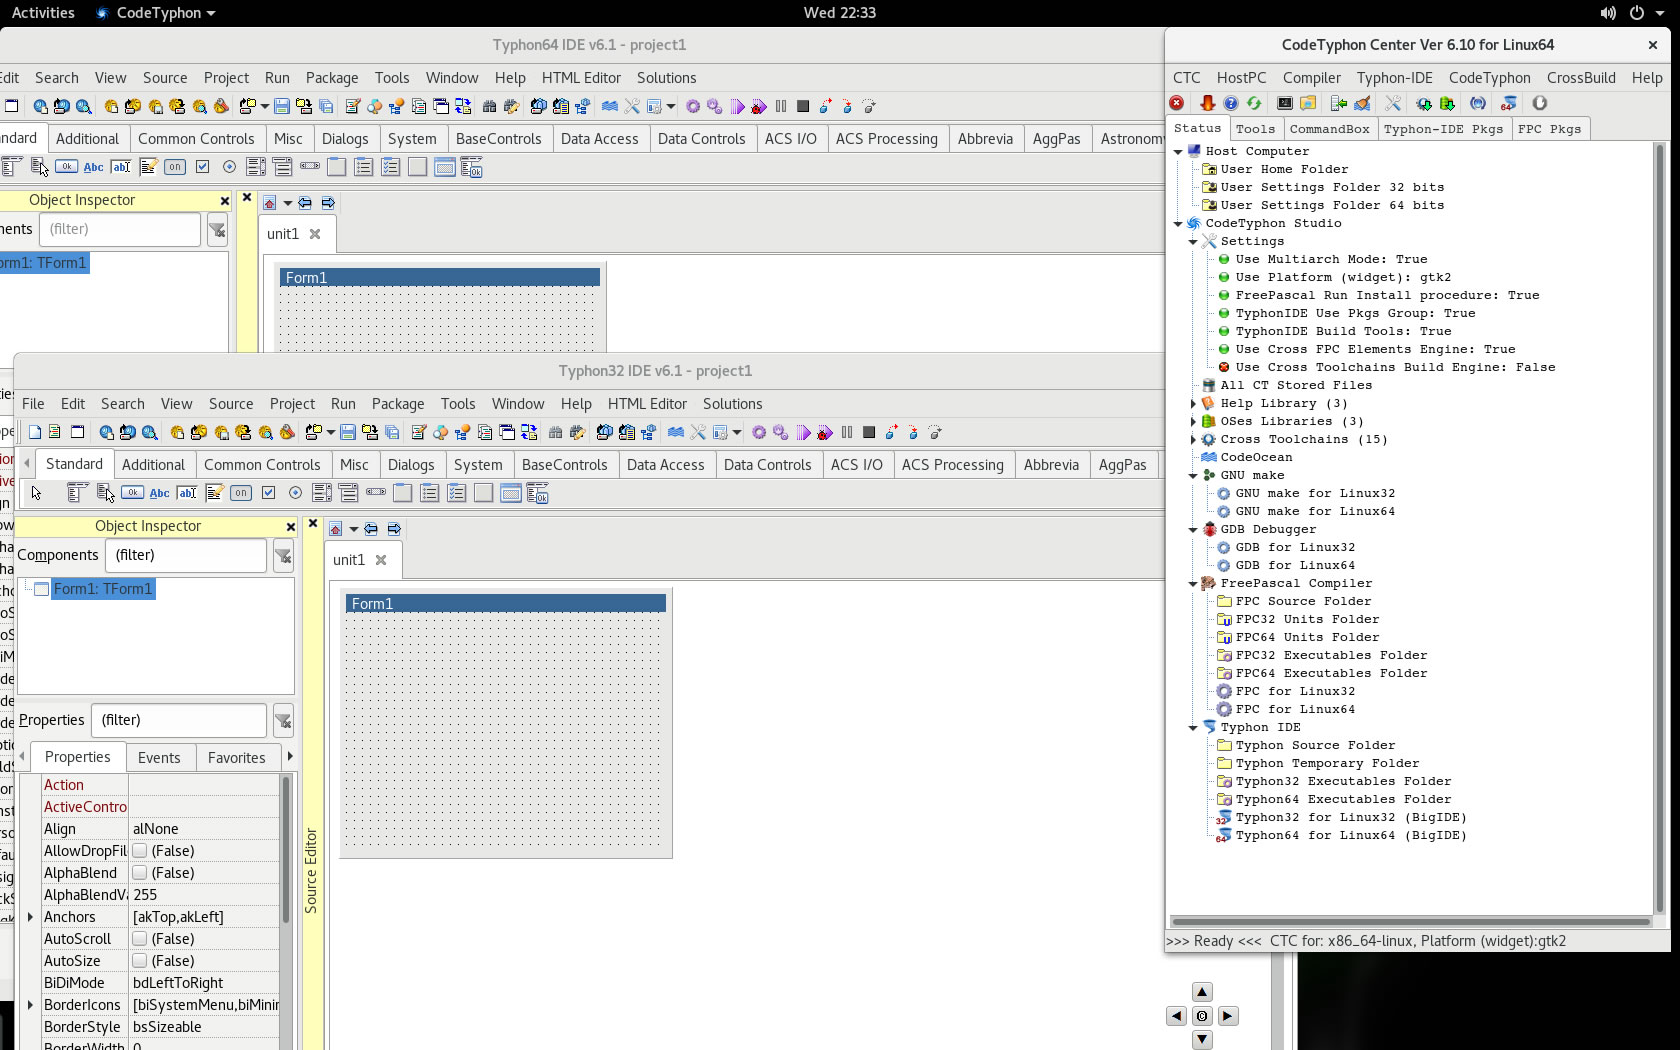The width and height of the screenshot is (1680, 1050).
Task: Click the Typhon64 build icon in CodeTyphon Center
Action: pyautogui.click(x=1508, y=103)
